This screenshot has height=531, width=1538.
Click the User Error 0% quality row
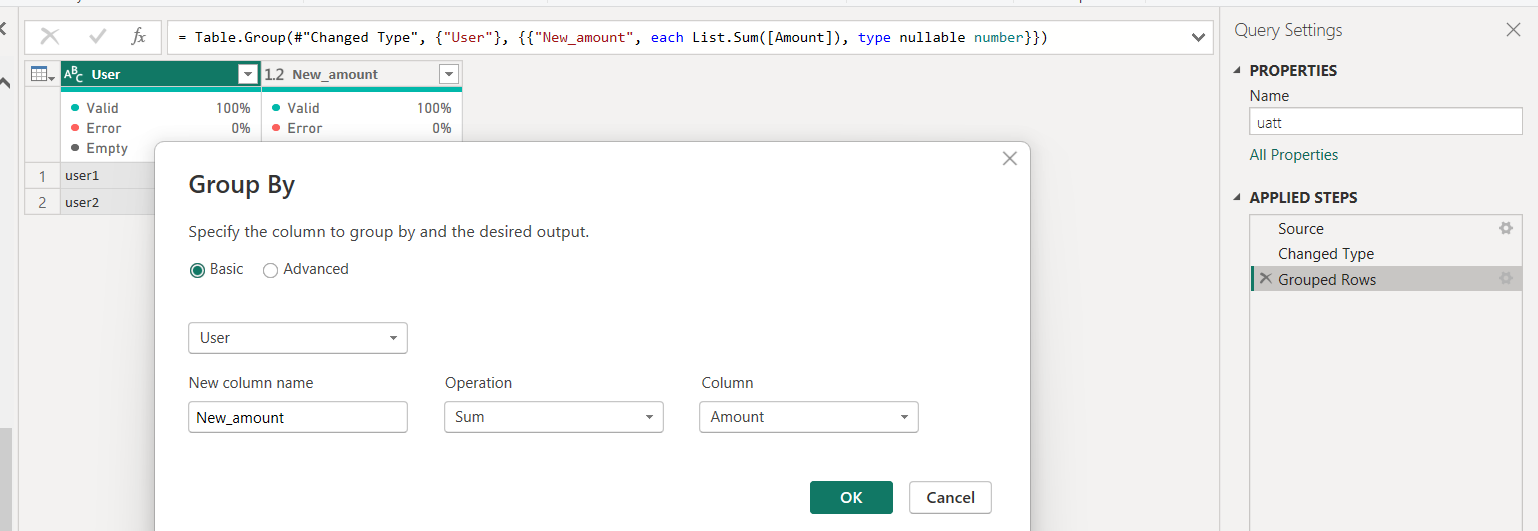coord(161,128)
